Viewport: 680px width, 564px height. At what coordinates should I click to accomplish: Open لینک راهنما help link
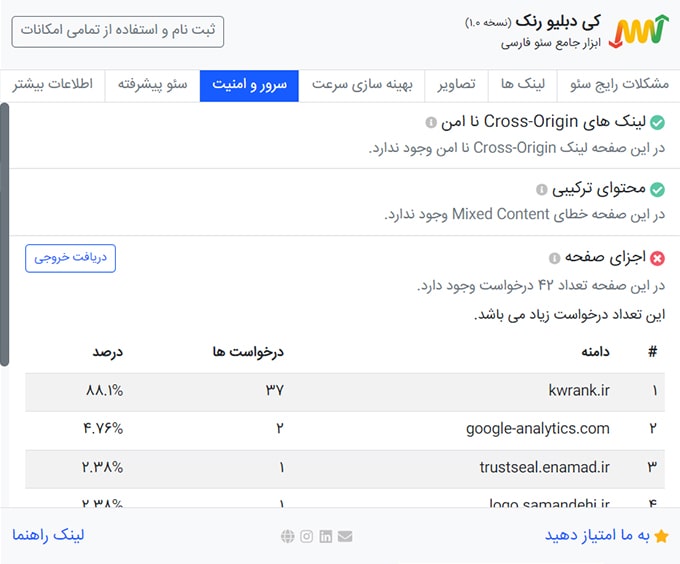pyautogui.click(x=48, y=535)
